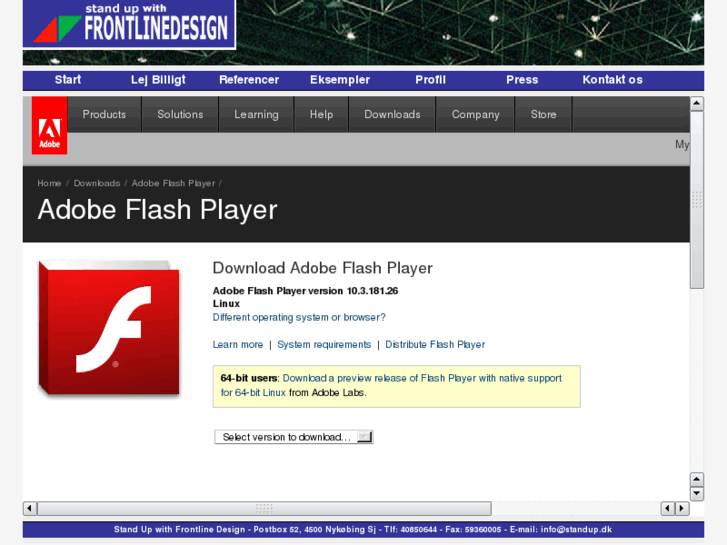Click the vertical scrollbar down arrow

pyautogui.click(x=696, y=494)
